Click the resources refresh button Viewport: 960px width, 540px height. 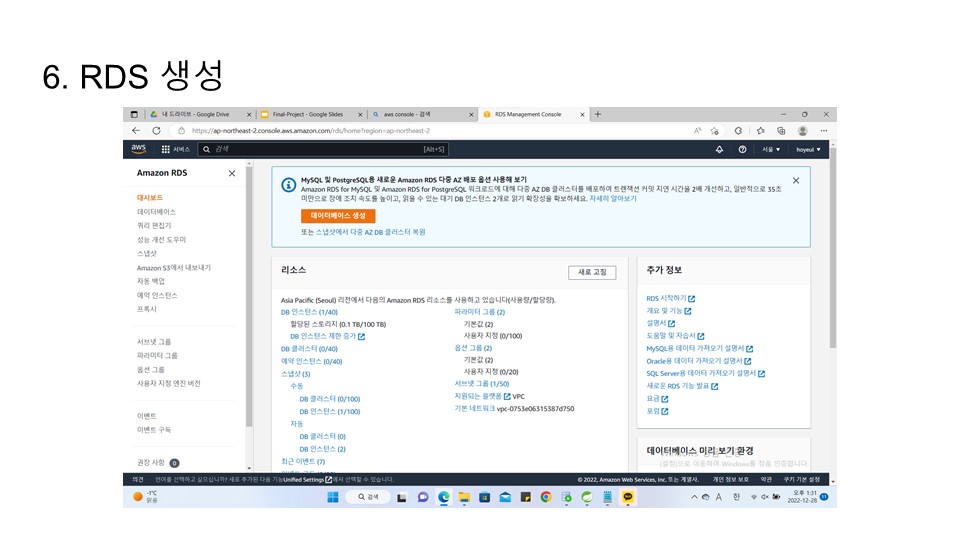point(592,272)
